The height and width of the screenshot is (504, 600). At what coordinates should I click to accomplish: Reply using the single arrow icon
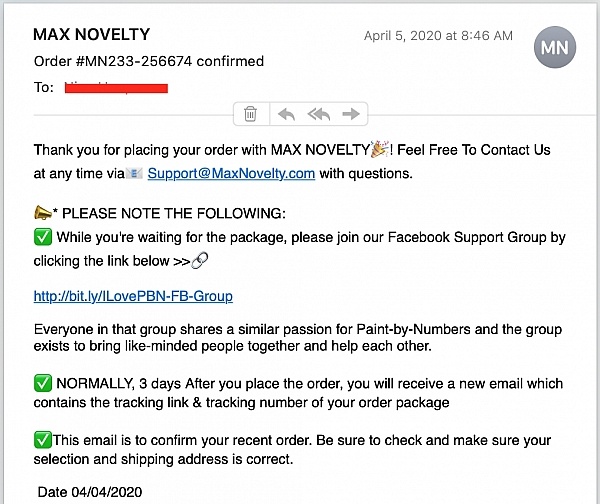(286, 114)
